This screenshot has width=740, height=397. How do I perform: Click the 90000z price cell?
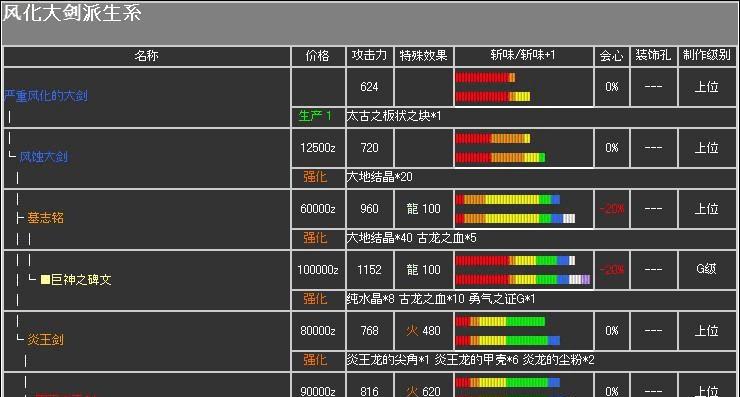(x=318, y=391)
